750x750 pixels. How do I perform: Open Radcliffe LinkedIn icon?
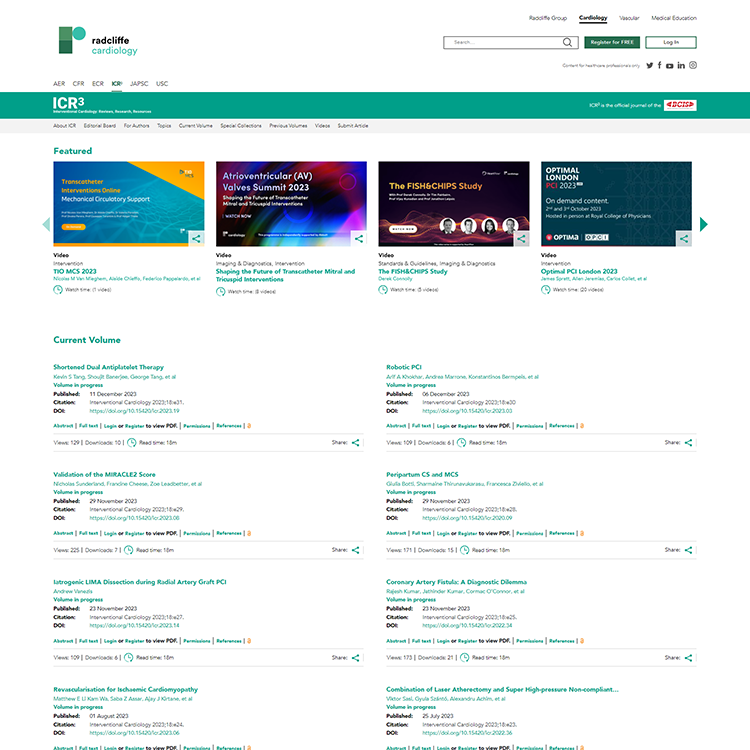click(681, 65)
